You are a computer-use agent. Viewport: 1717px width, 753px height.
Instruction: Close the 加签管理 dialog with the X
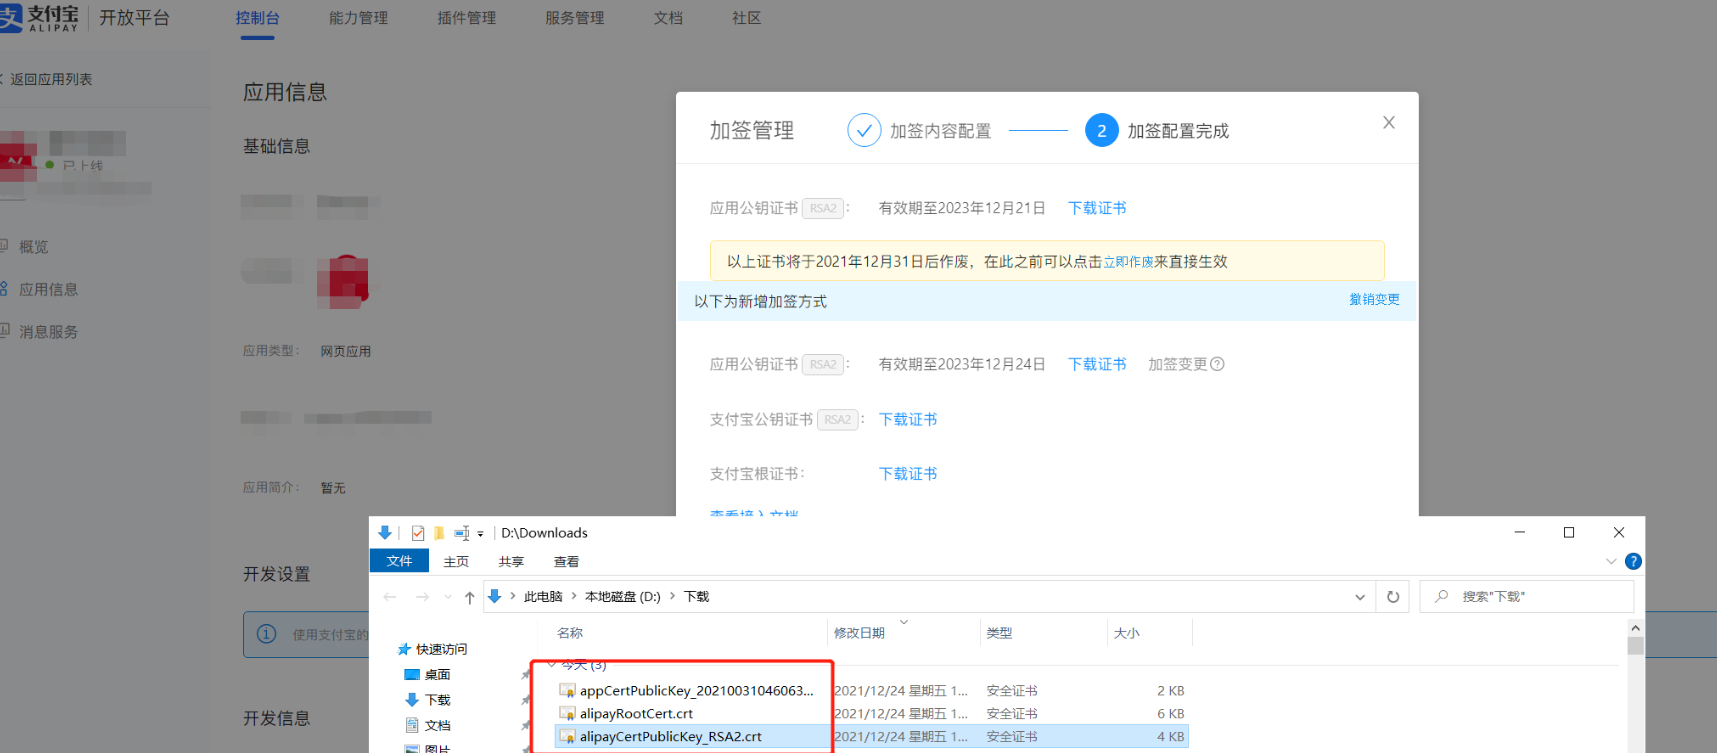coord(1388,123)
